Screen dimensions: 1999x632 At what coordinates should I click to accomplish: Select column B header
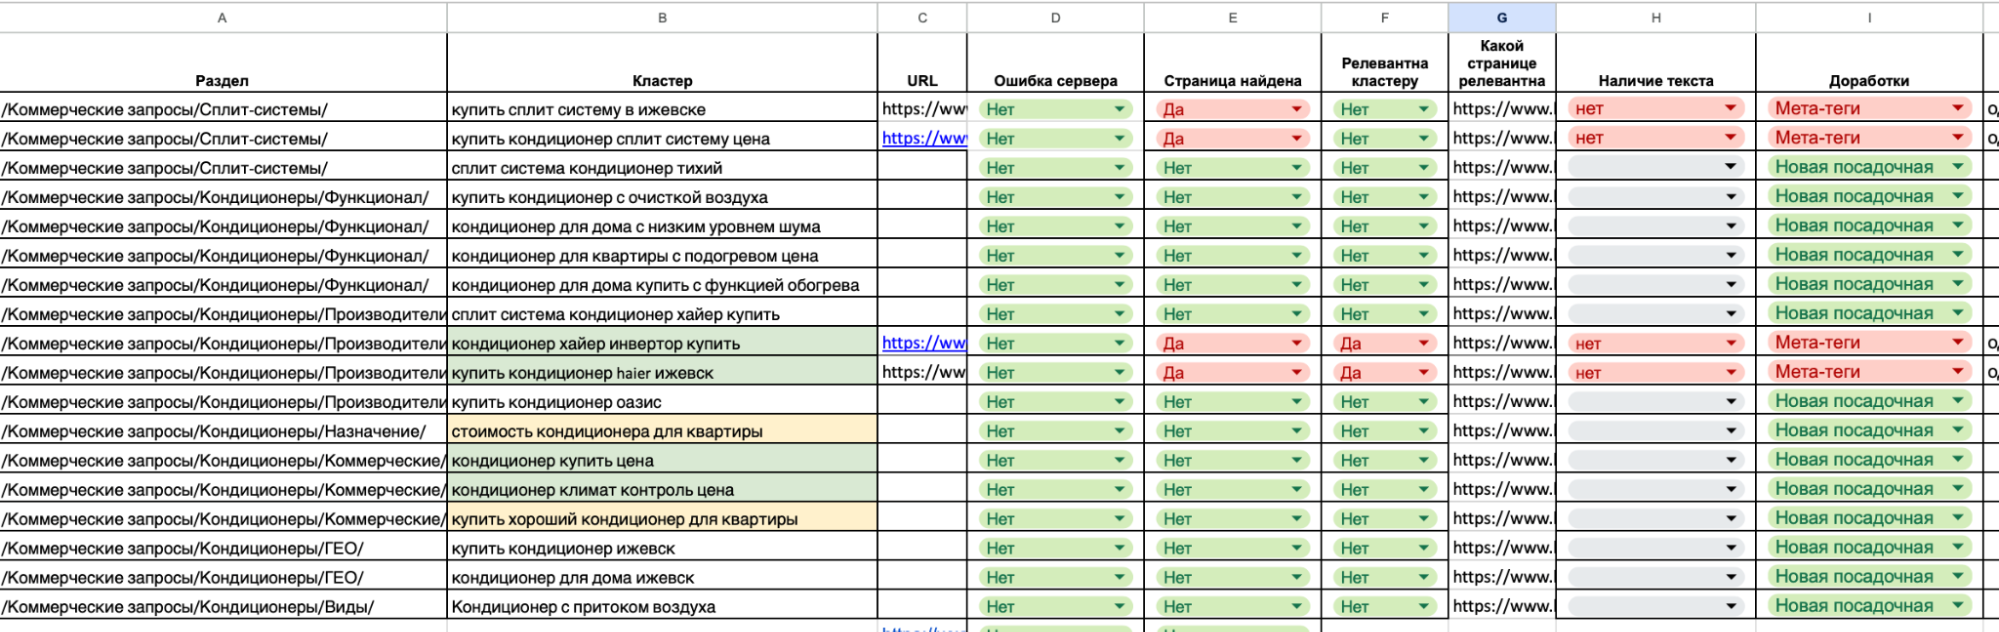(x=662, y=17)
